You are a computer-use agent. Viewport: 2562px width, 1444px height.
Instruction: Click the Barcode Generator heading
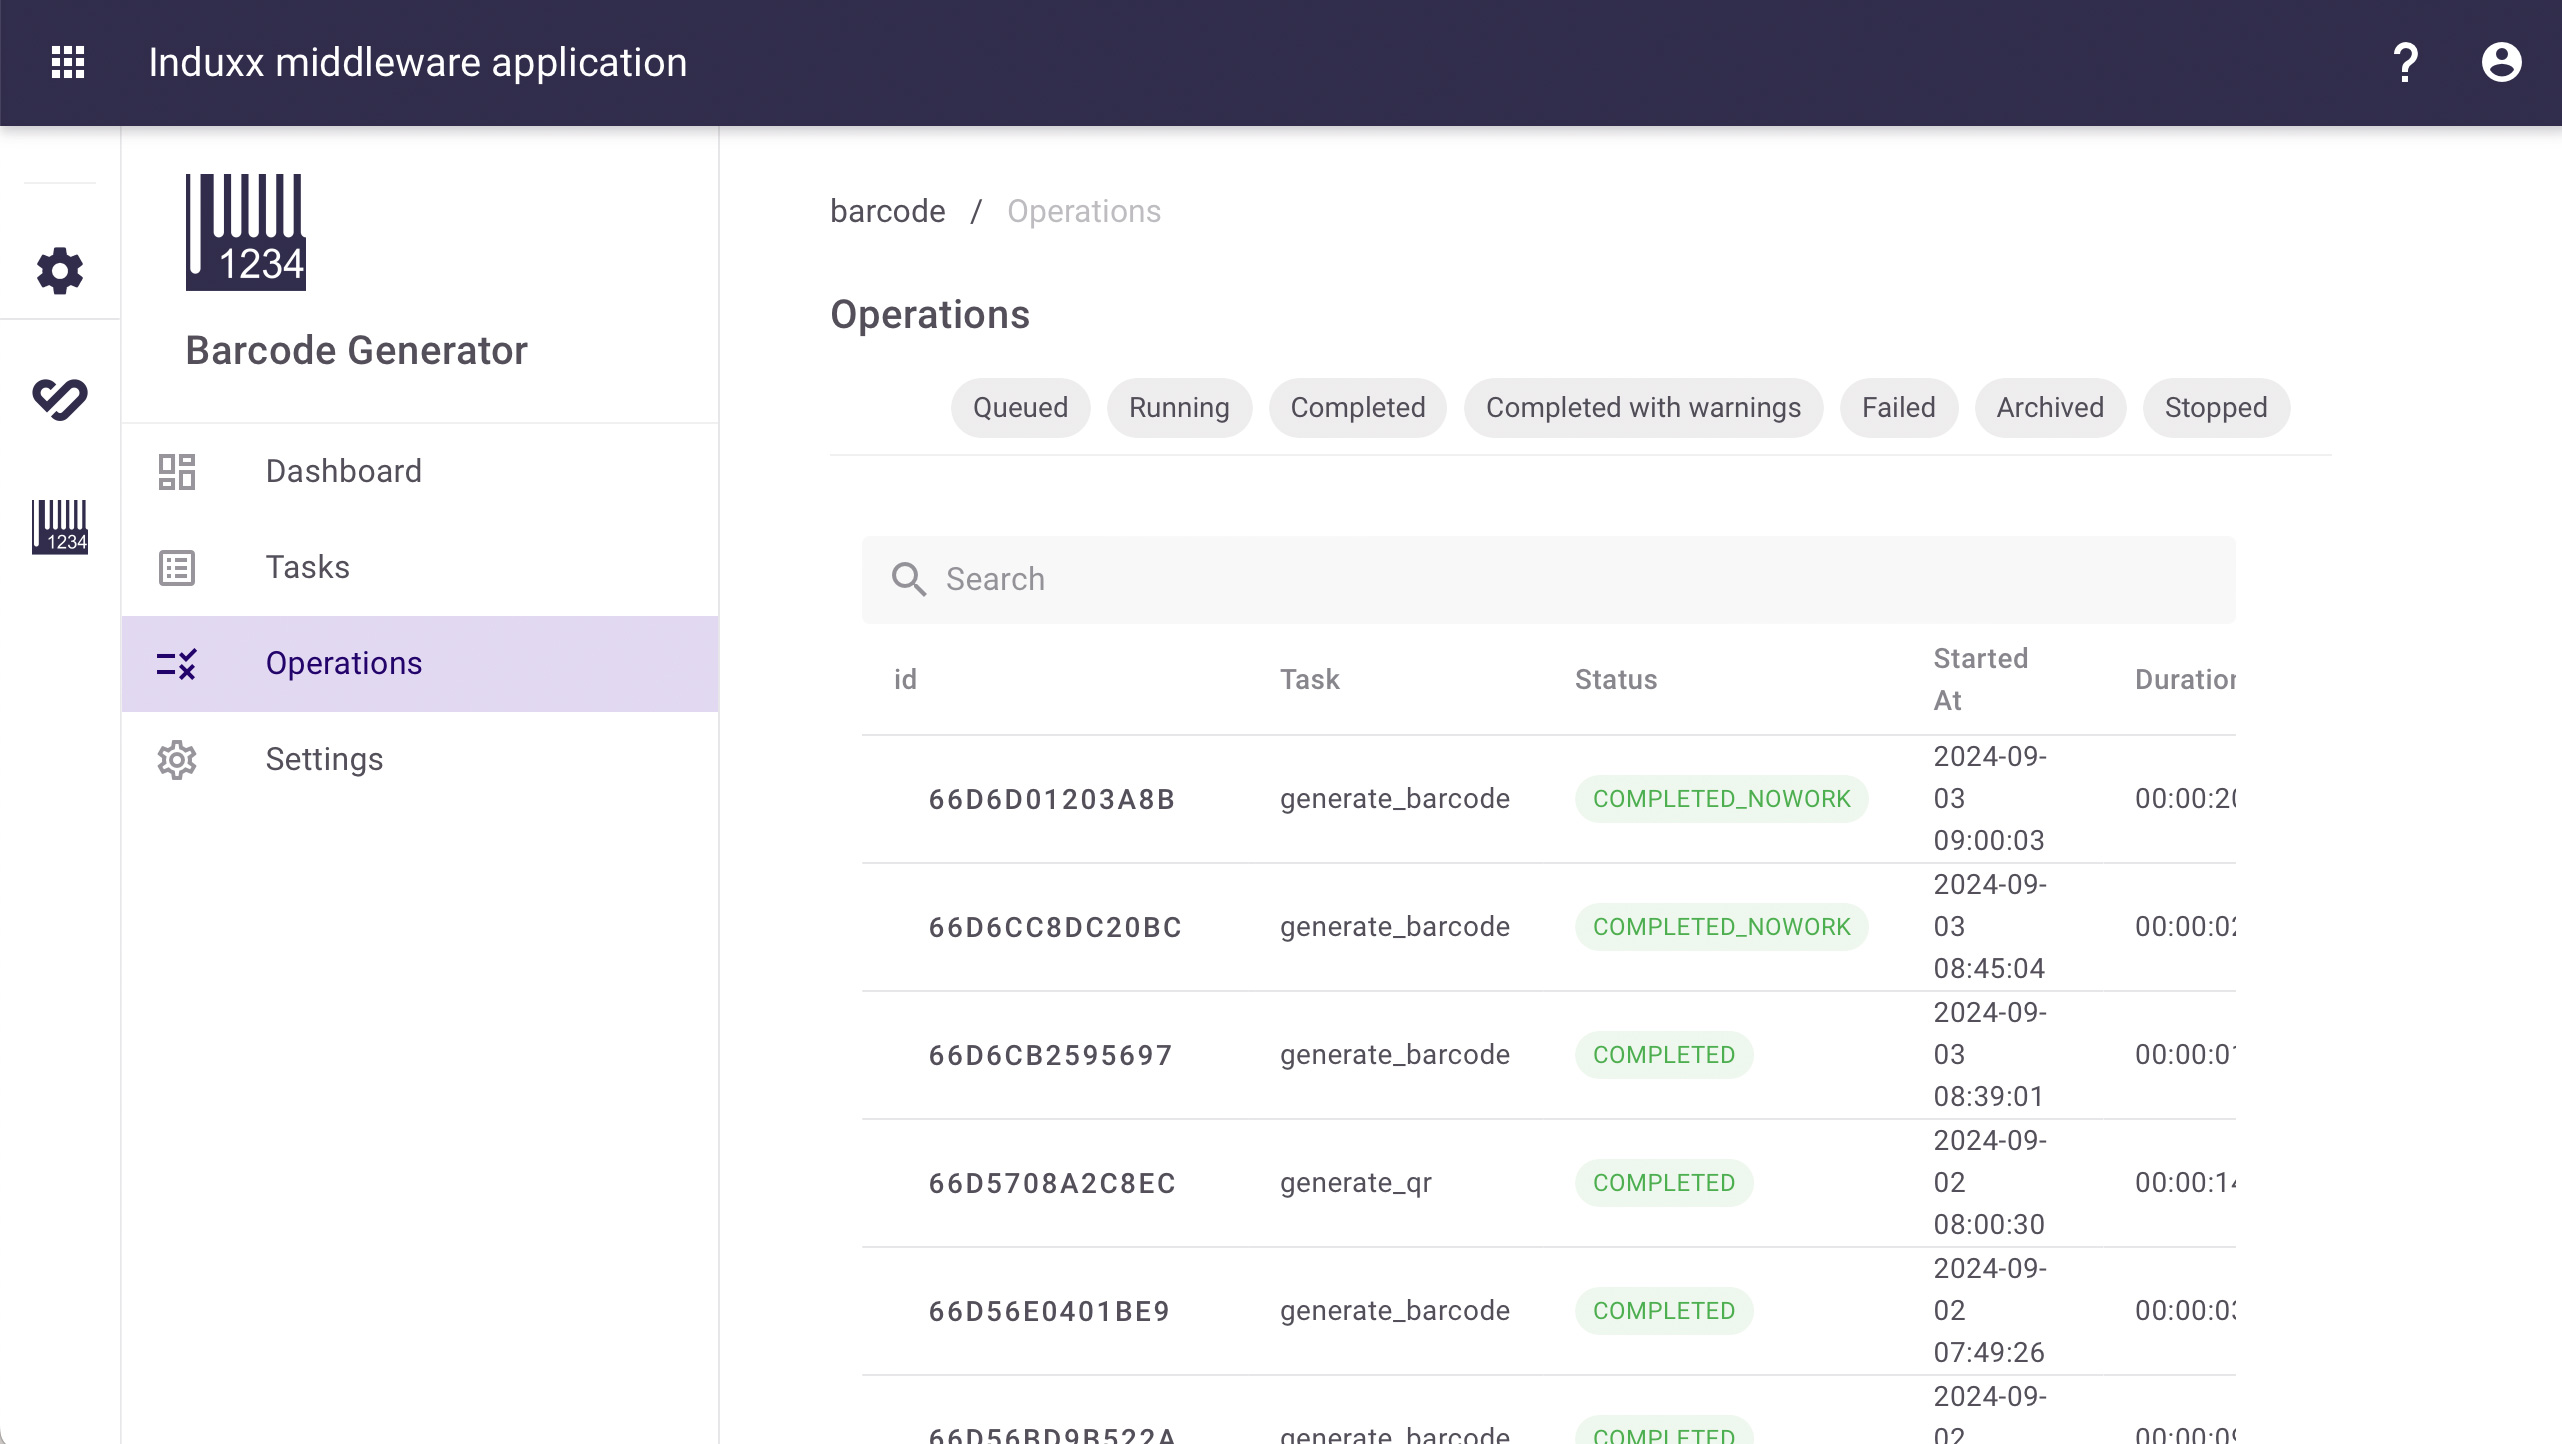point(356,351)
